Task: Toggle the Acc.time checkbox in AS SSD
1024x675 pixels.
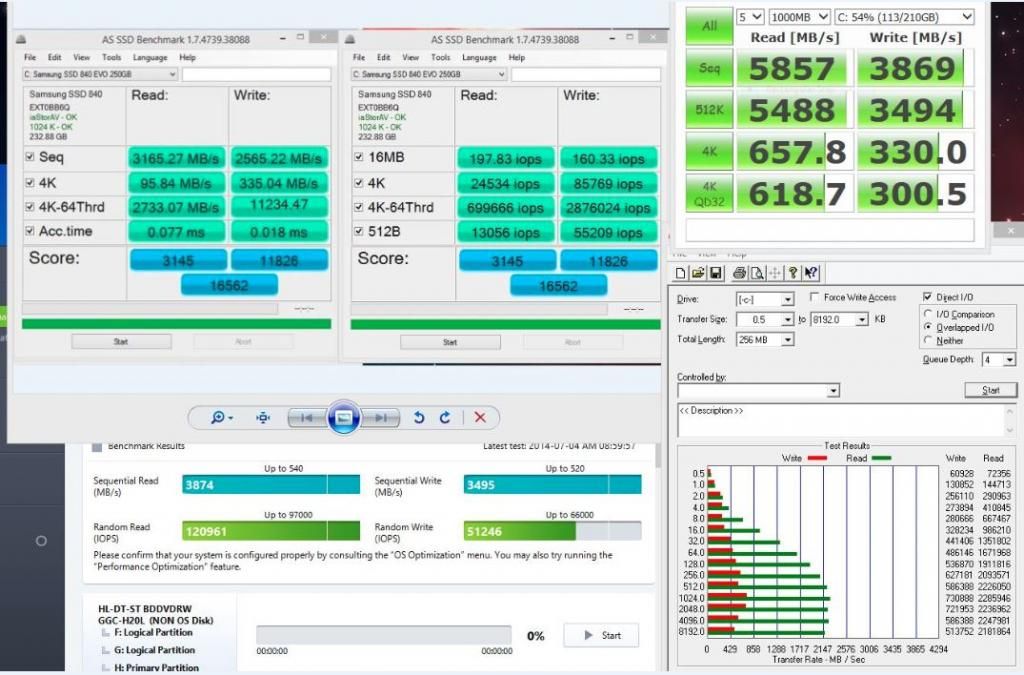Action: point(30,230)
